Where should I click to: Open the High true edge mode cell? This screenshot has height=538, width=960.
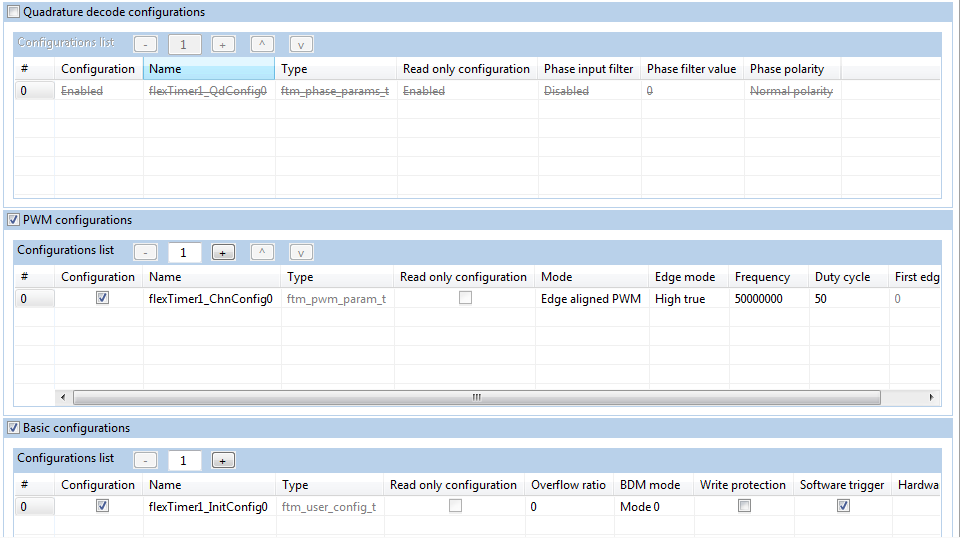click(x=688, y=299)
